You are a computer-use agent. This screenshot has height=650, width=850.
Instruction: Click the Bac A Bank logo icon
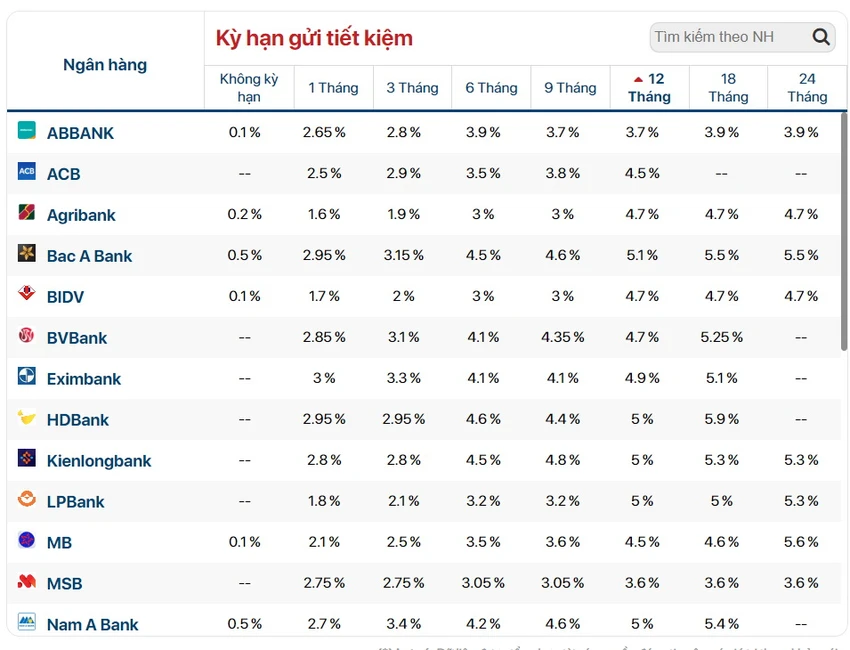27,253
